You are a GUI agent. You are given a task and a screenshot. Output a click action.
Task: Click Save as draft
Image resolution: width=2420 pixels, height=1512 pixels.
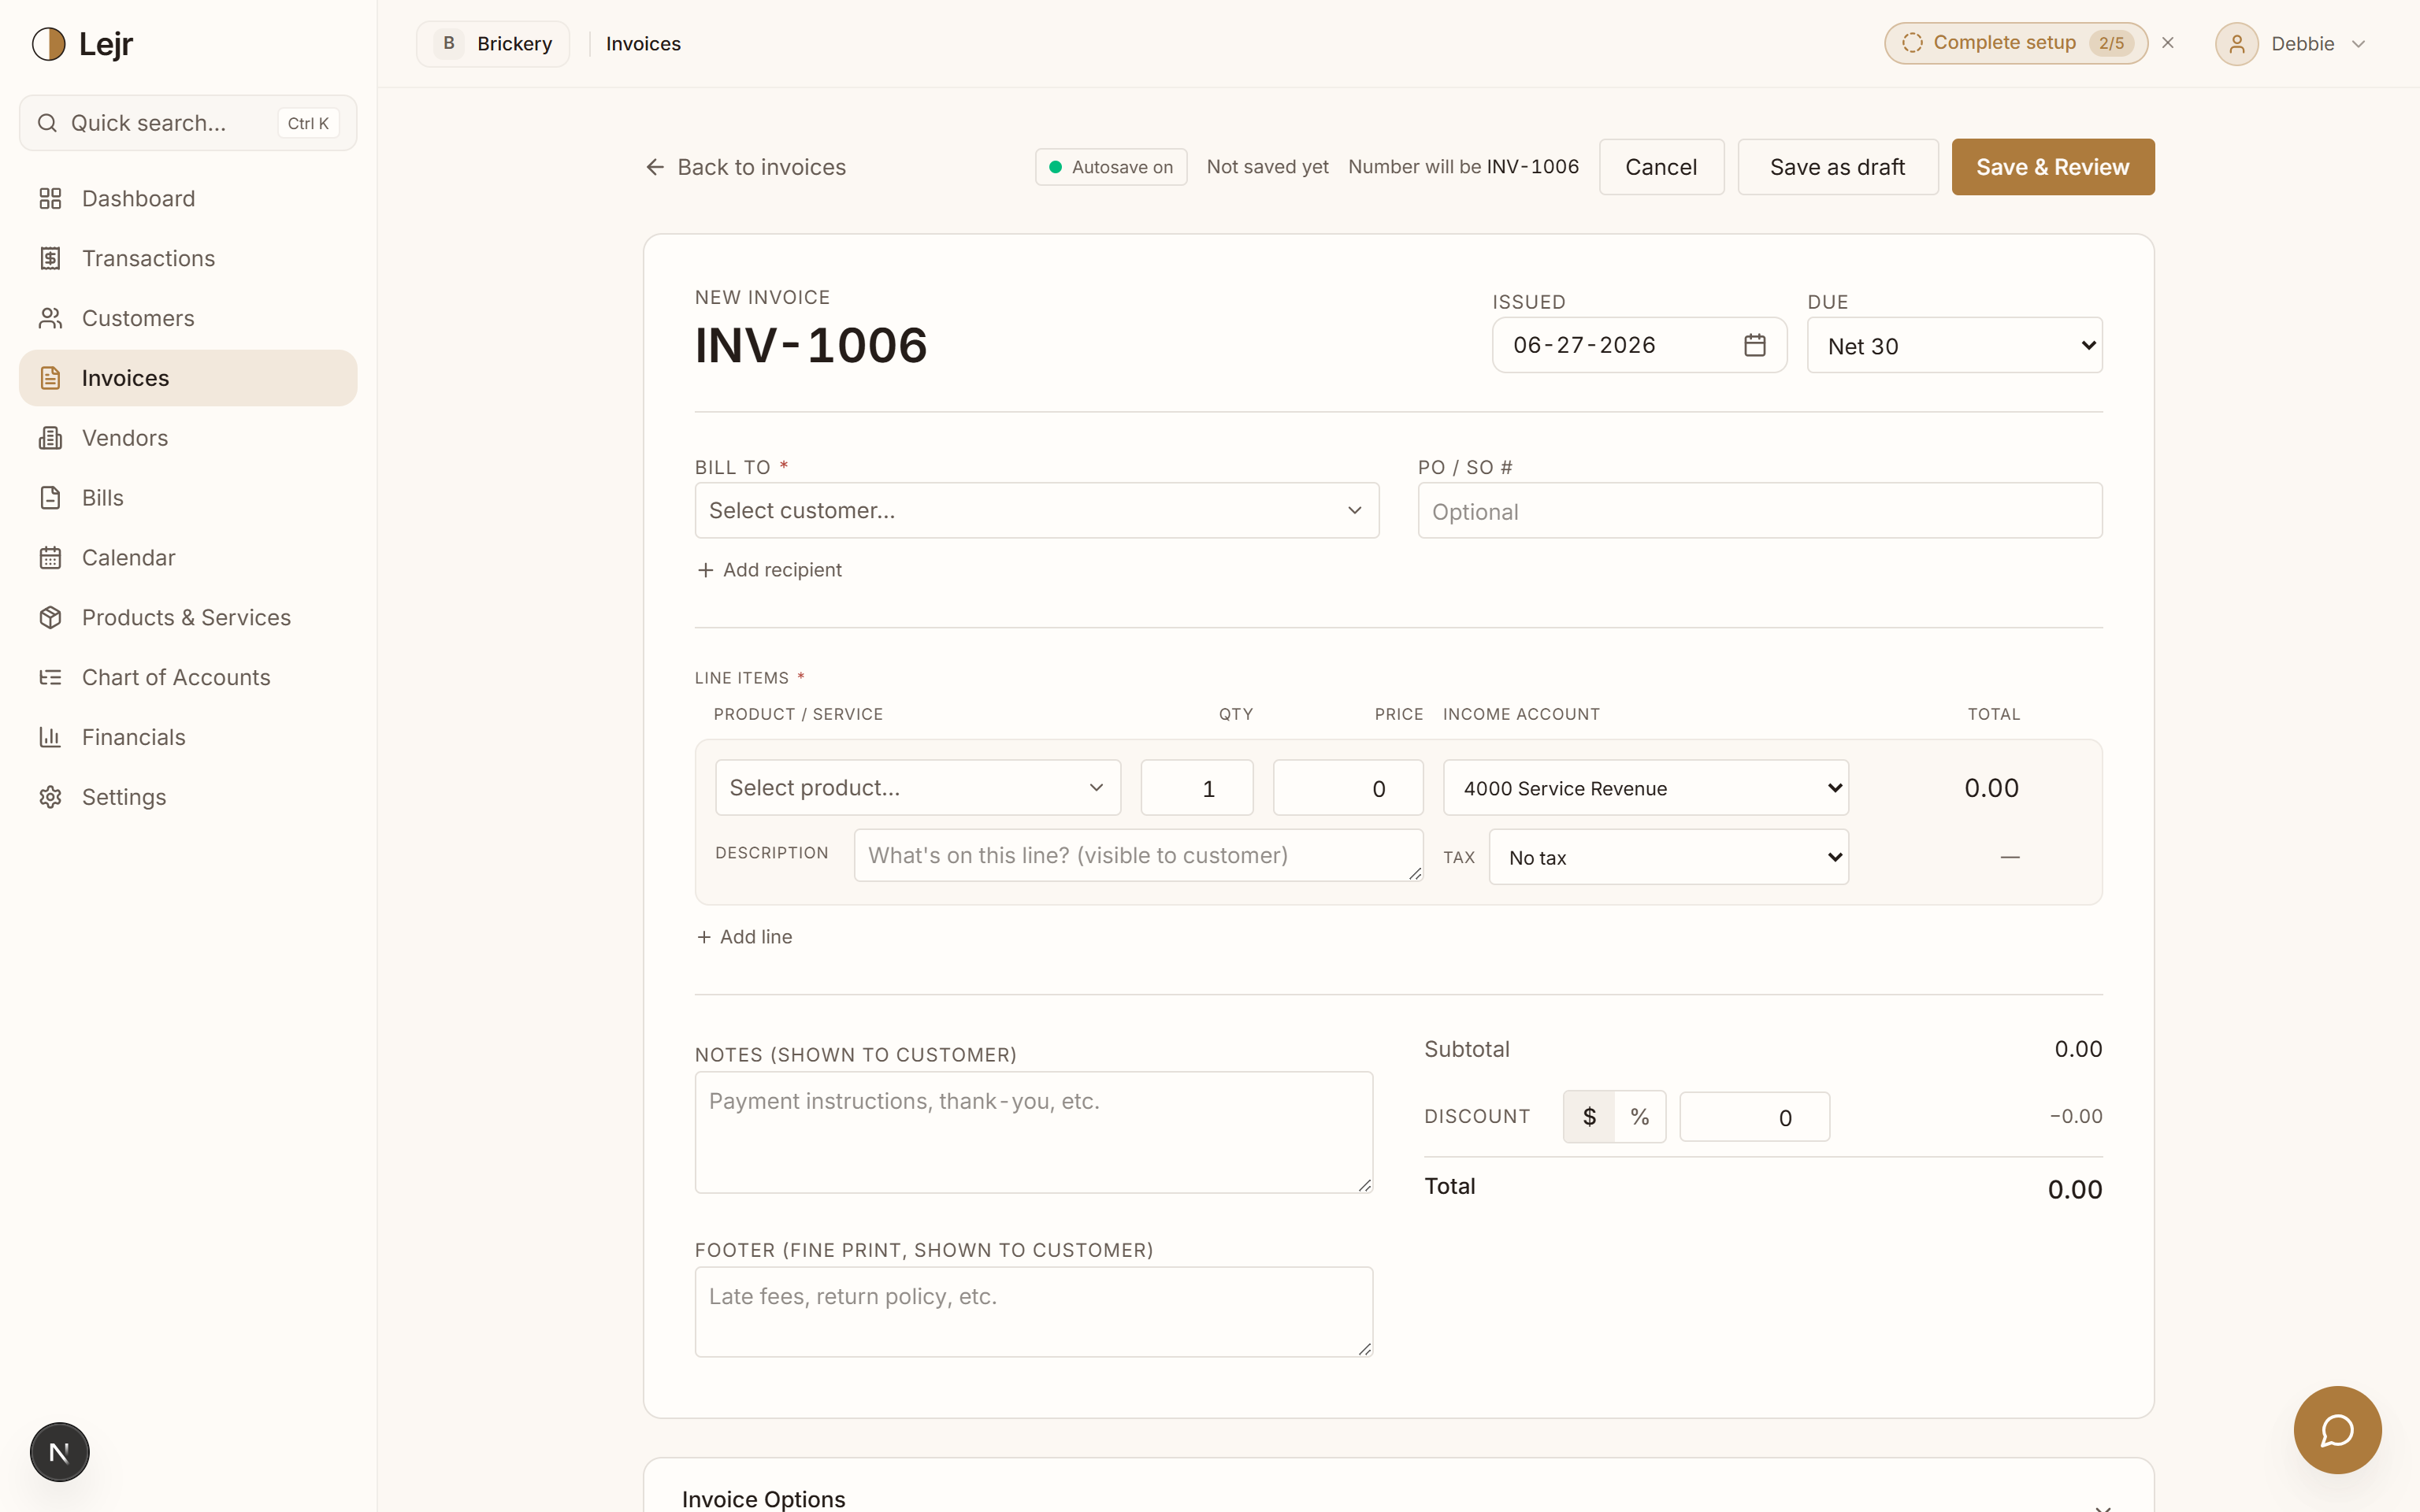[1838, 167]
